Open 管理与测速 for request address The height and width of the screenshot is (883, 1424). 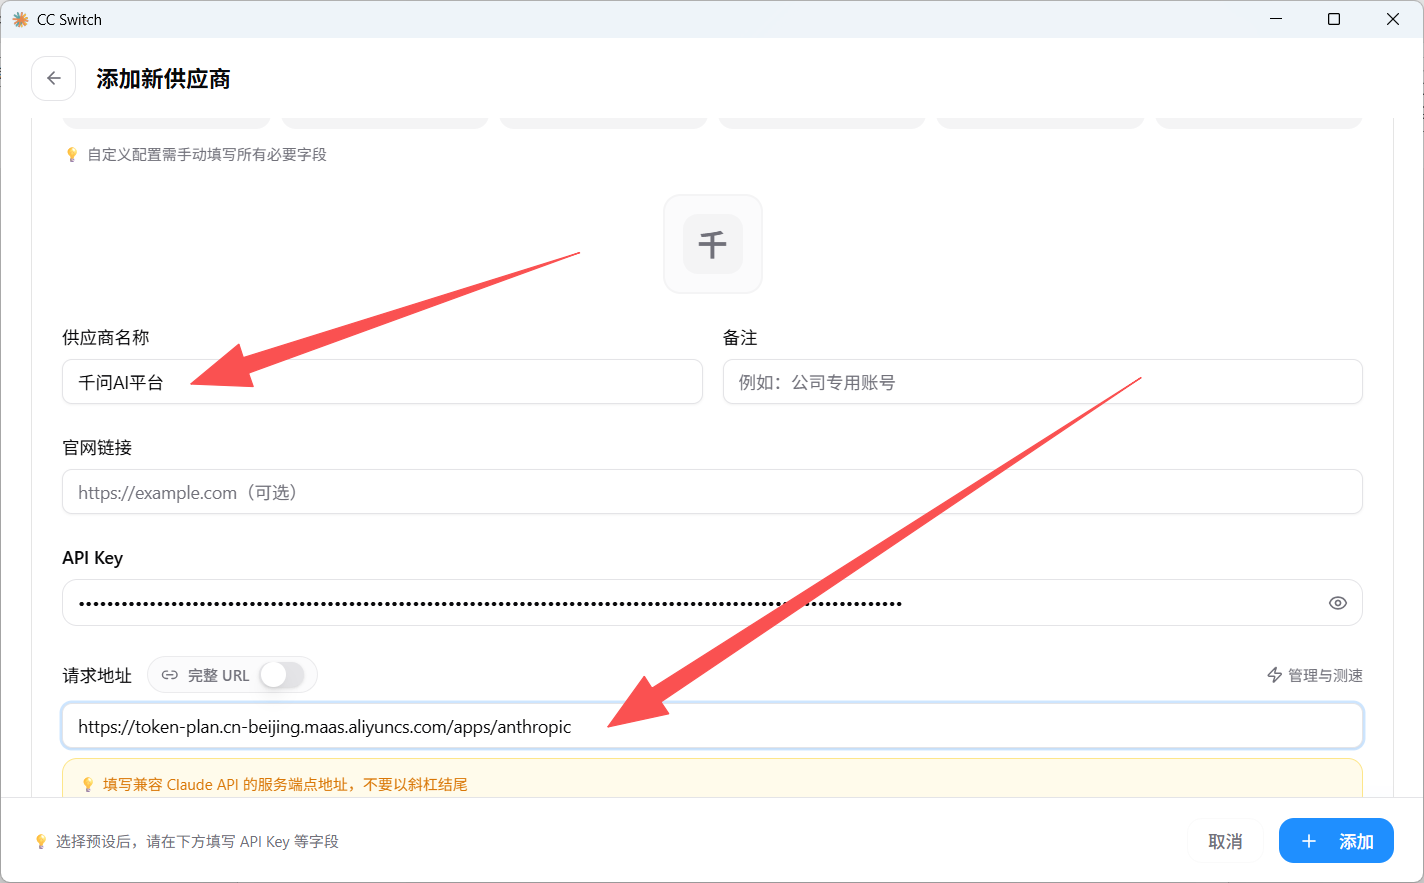1314,675
